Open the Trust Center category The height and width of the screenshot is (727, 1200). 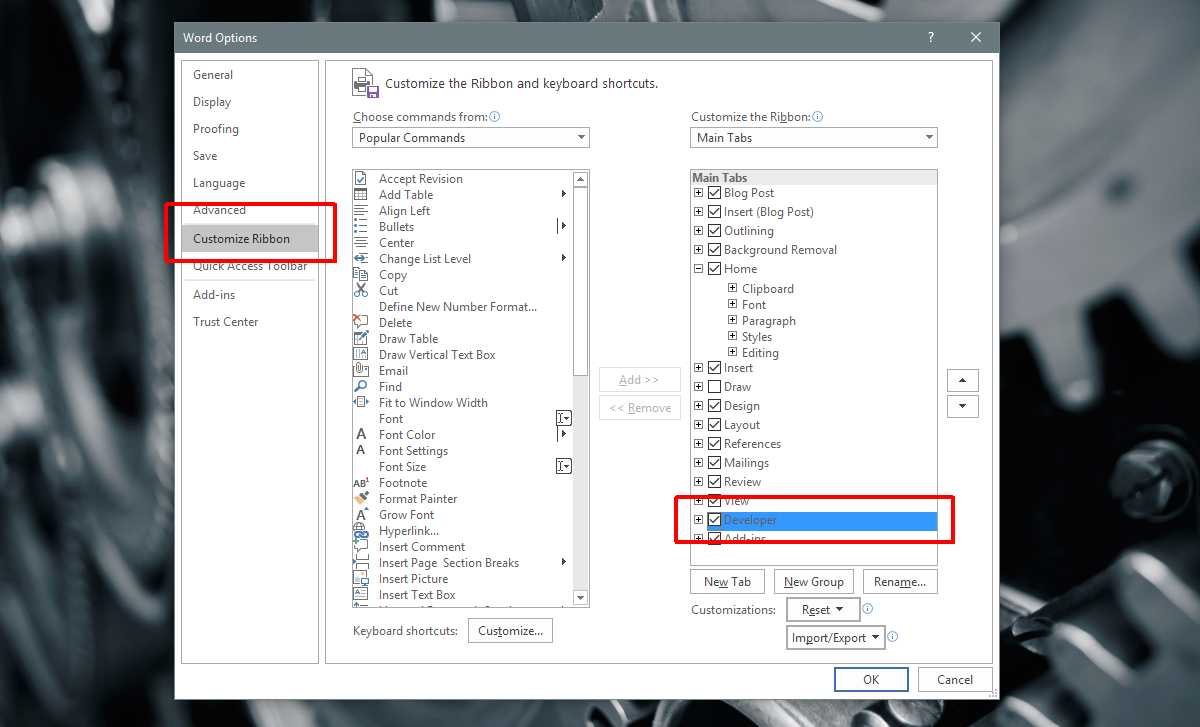click(226, 322)
